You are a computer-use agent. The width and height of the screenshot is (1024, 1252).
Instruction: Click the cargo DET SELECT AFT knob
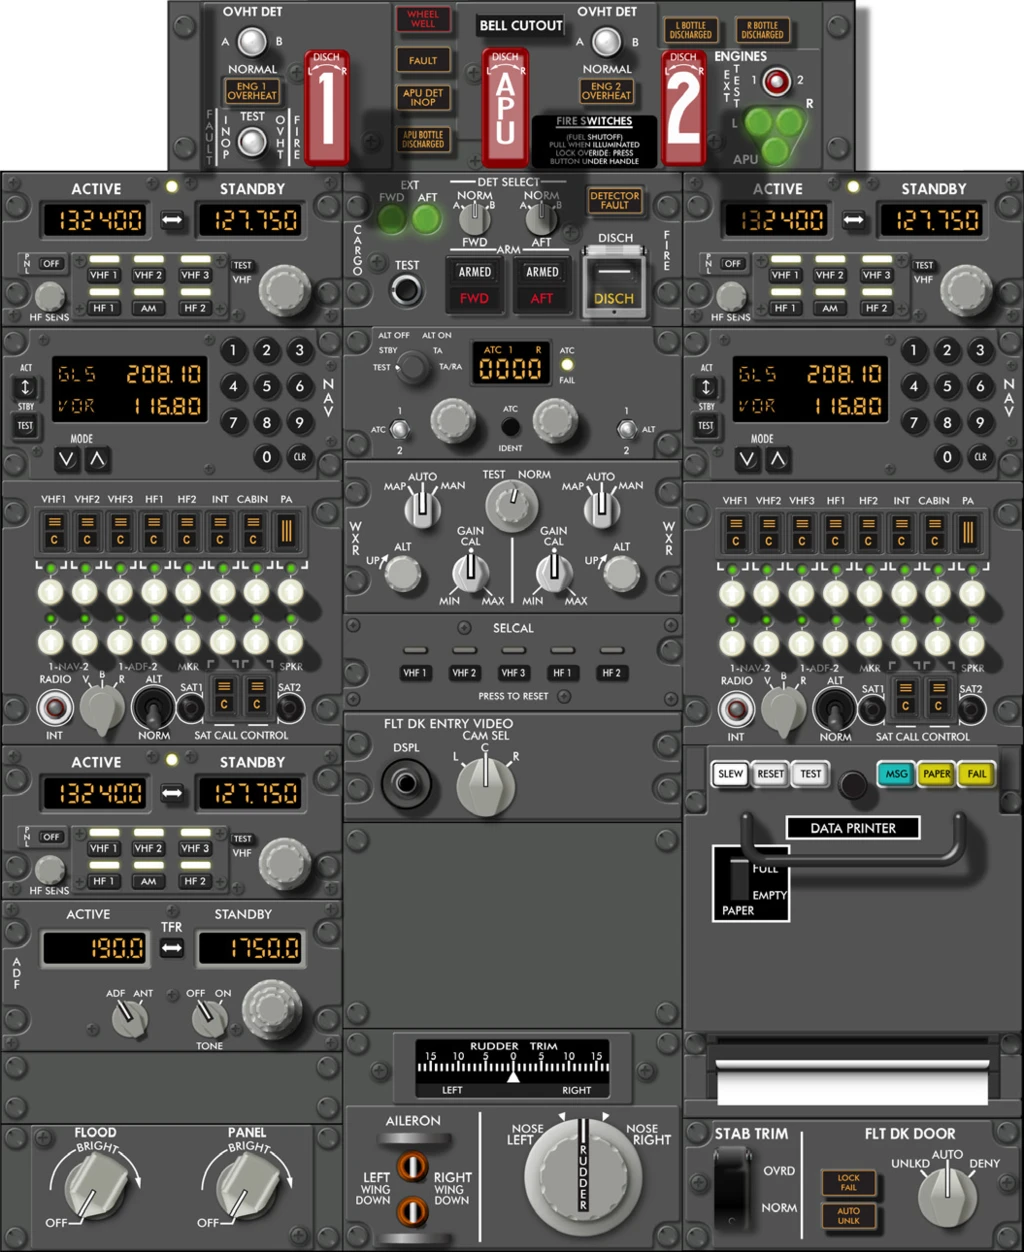pyautogui.click(x=541, y=216)
